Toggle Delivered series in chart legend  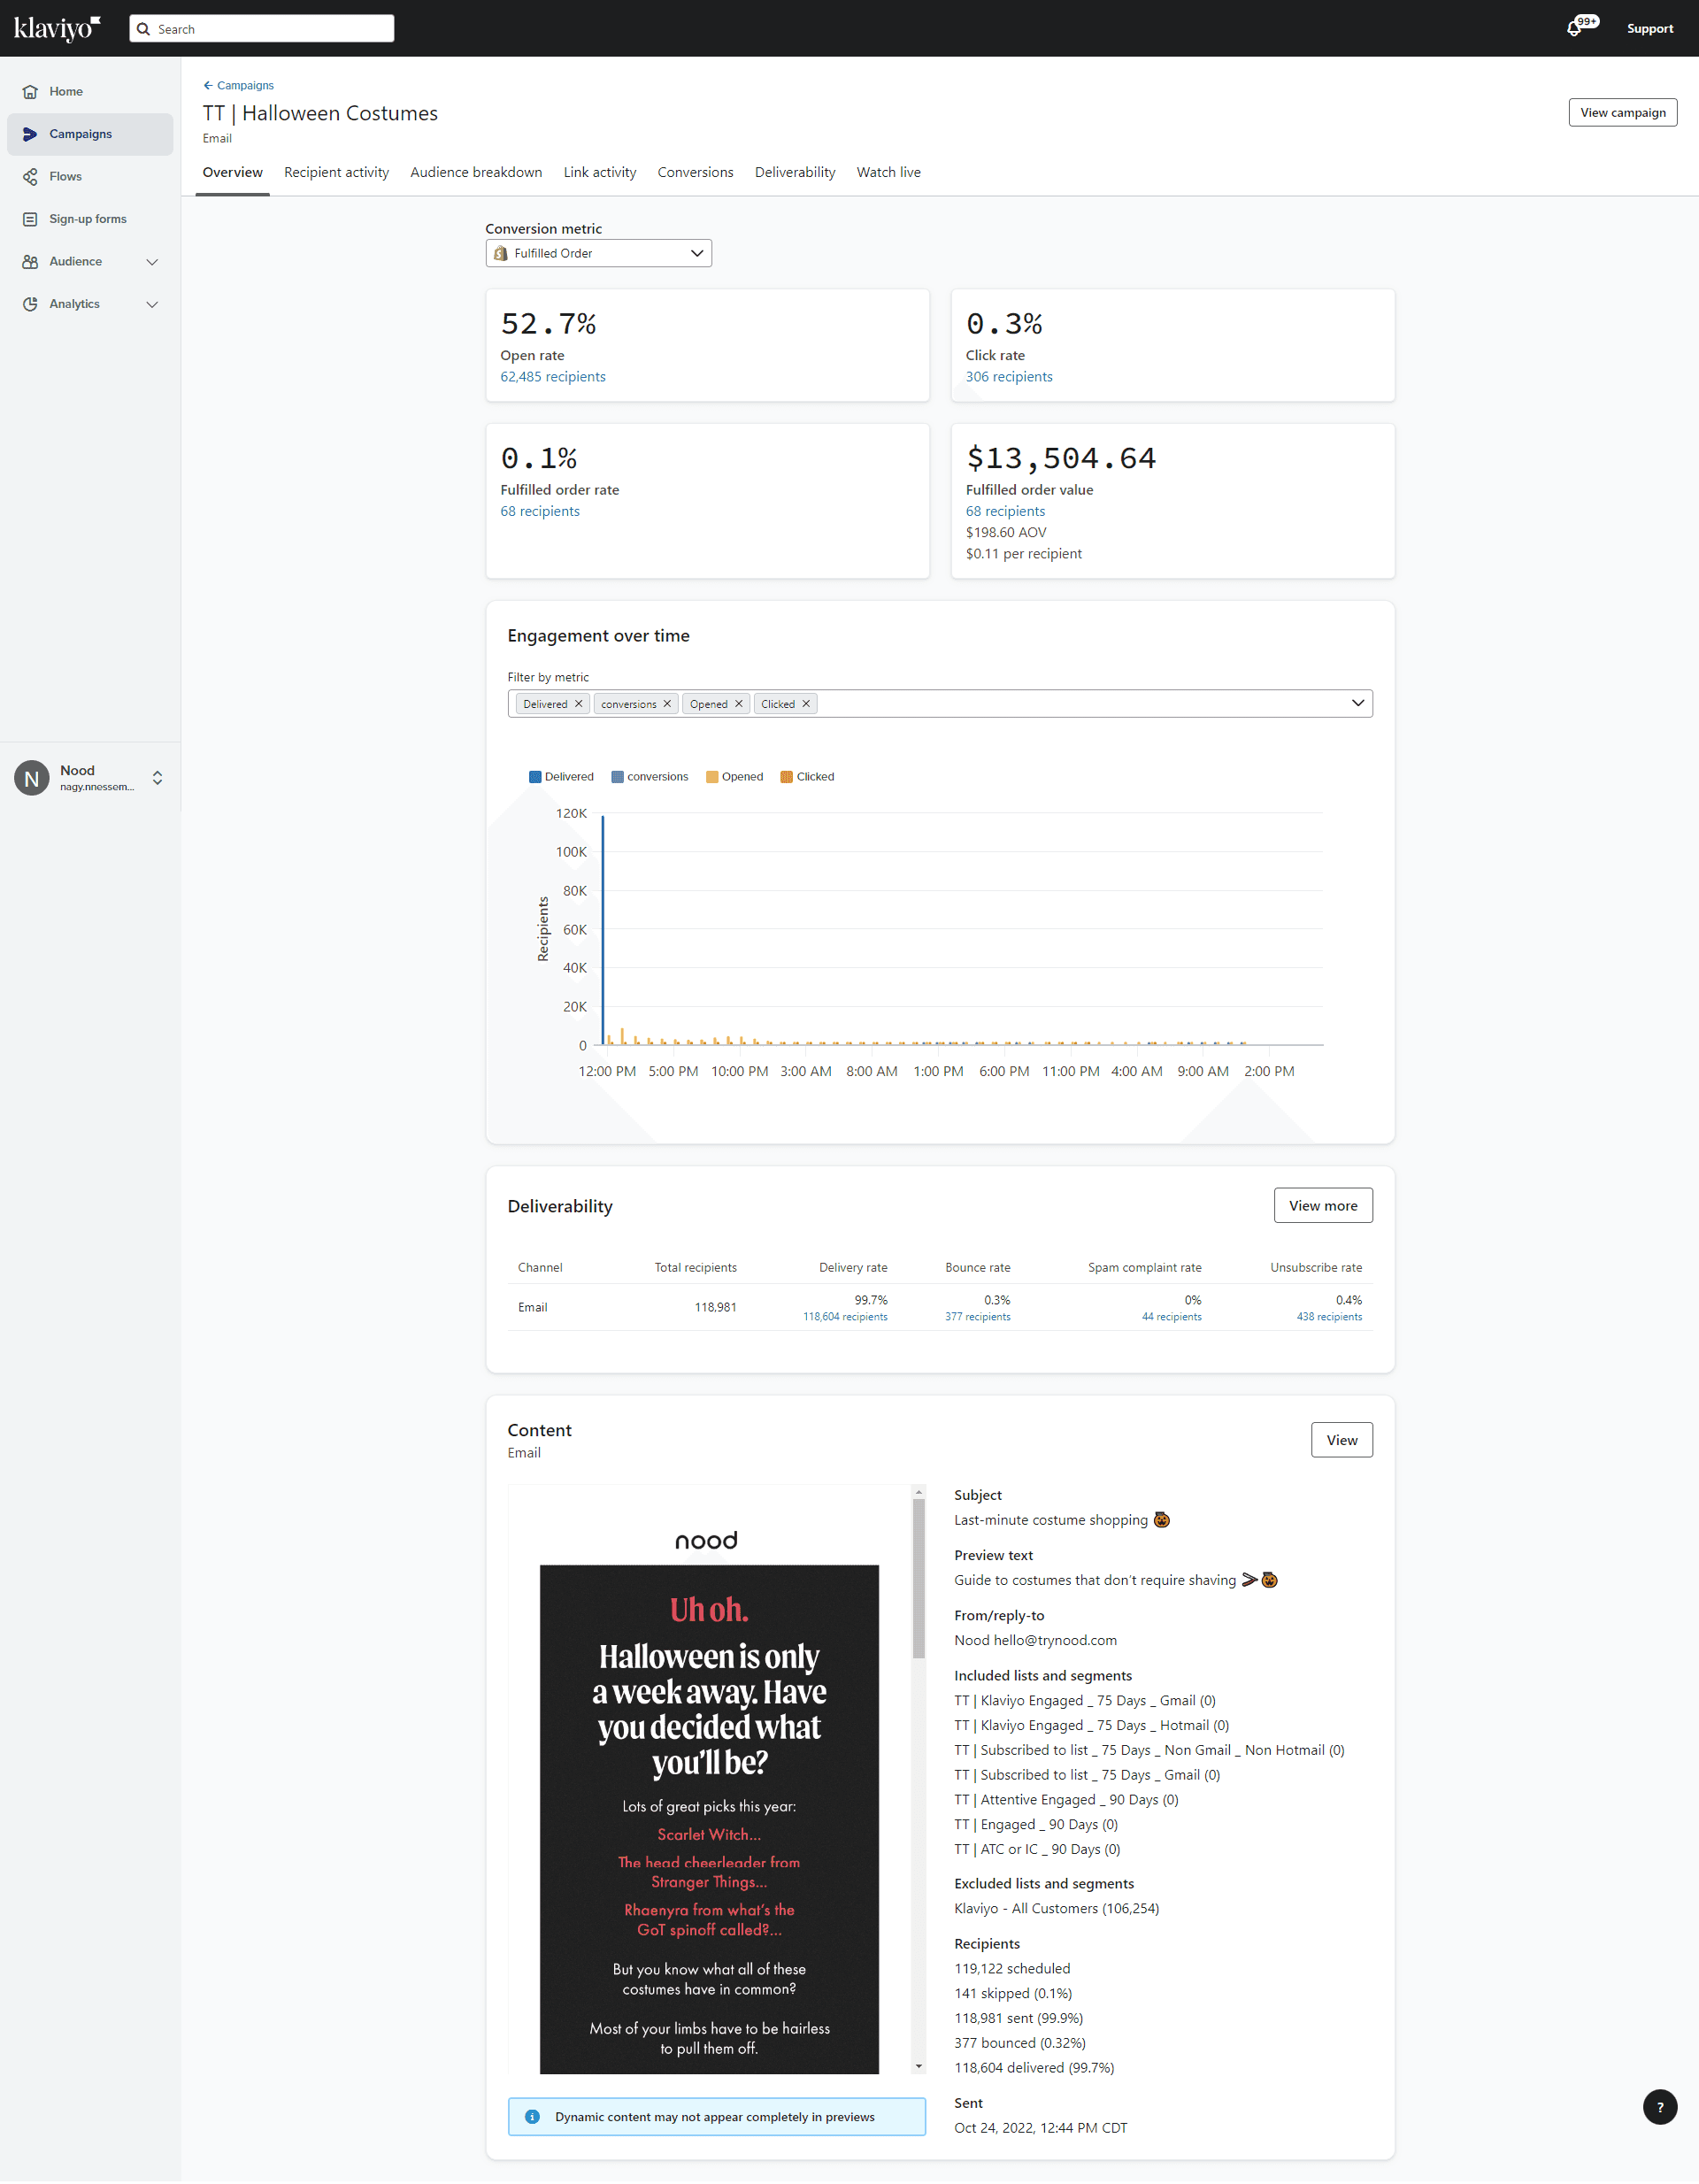pyautogui.click(x=561, y=777)
